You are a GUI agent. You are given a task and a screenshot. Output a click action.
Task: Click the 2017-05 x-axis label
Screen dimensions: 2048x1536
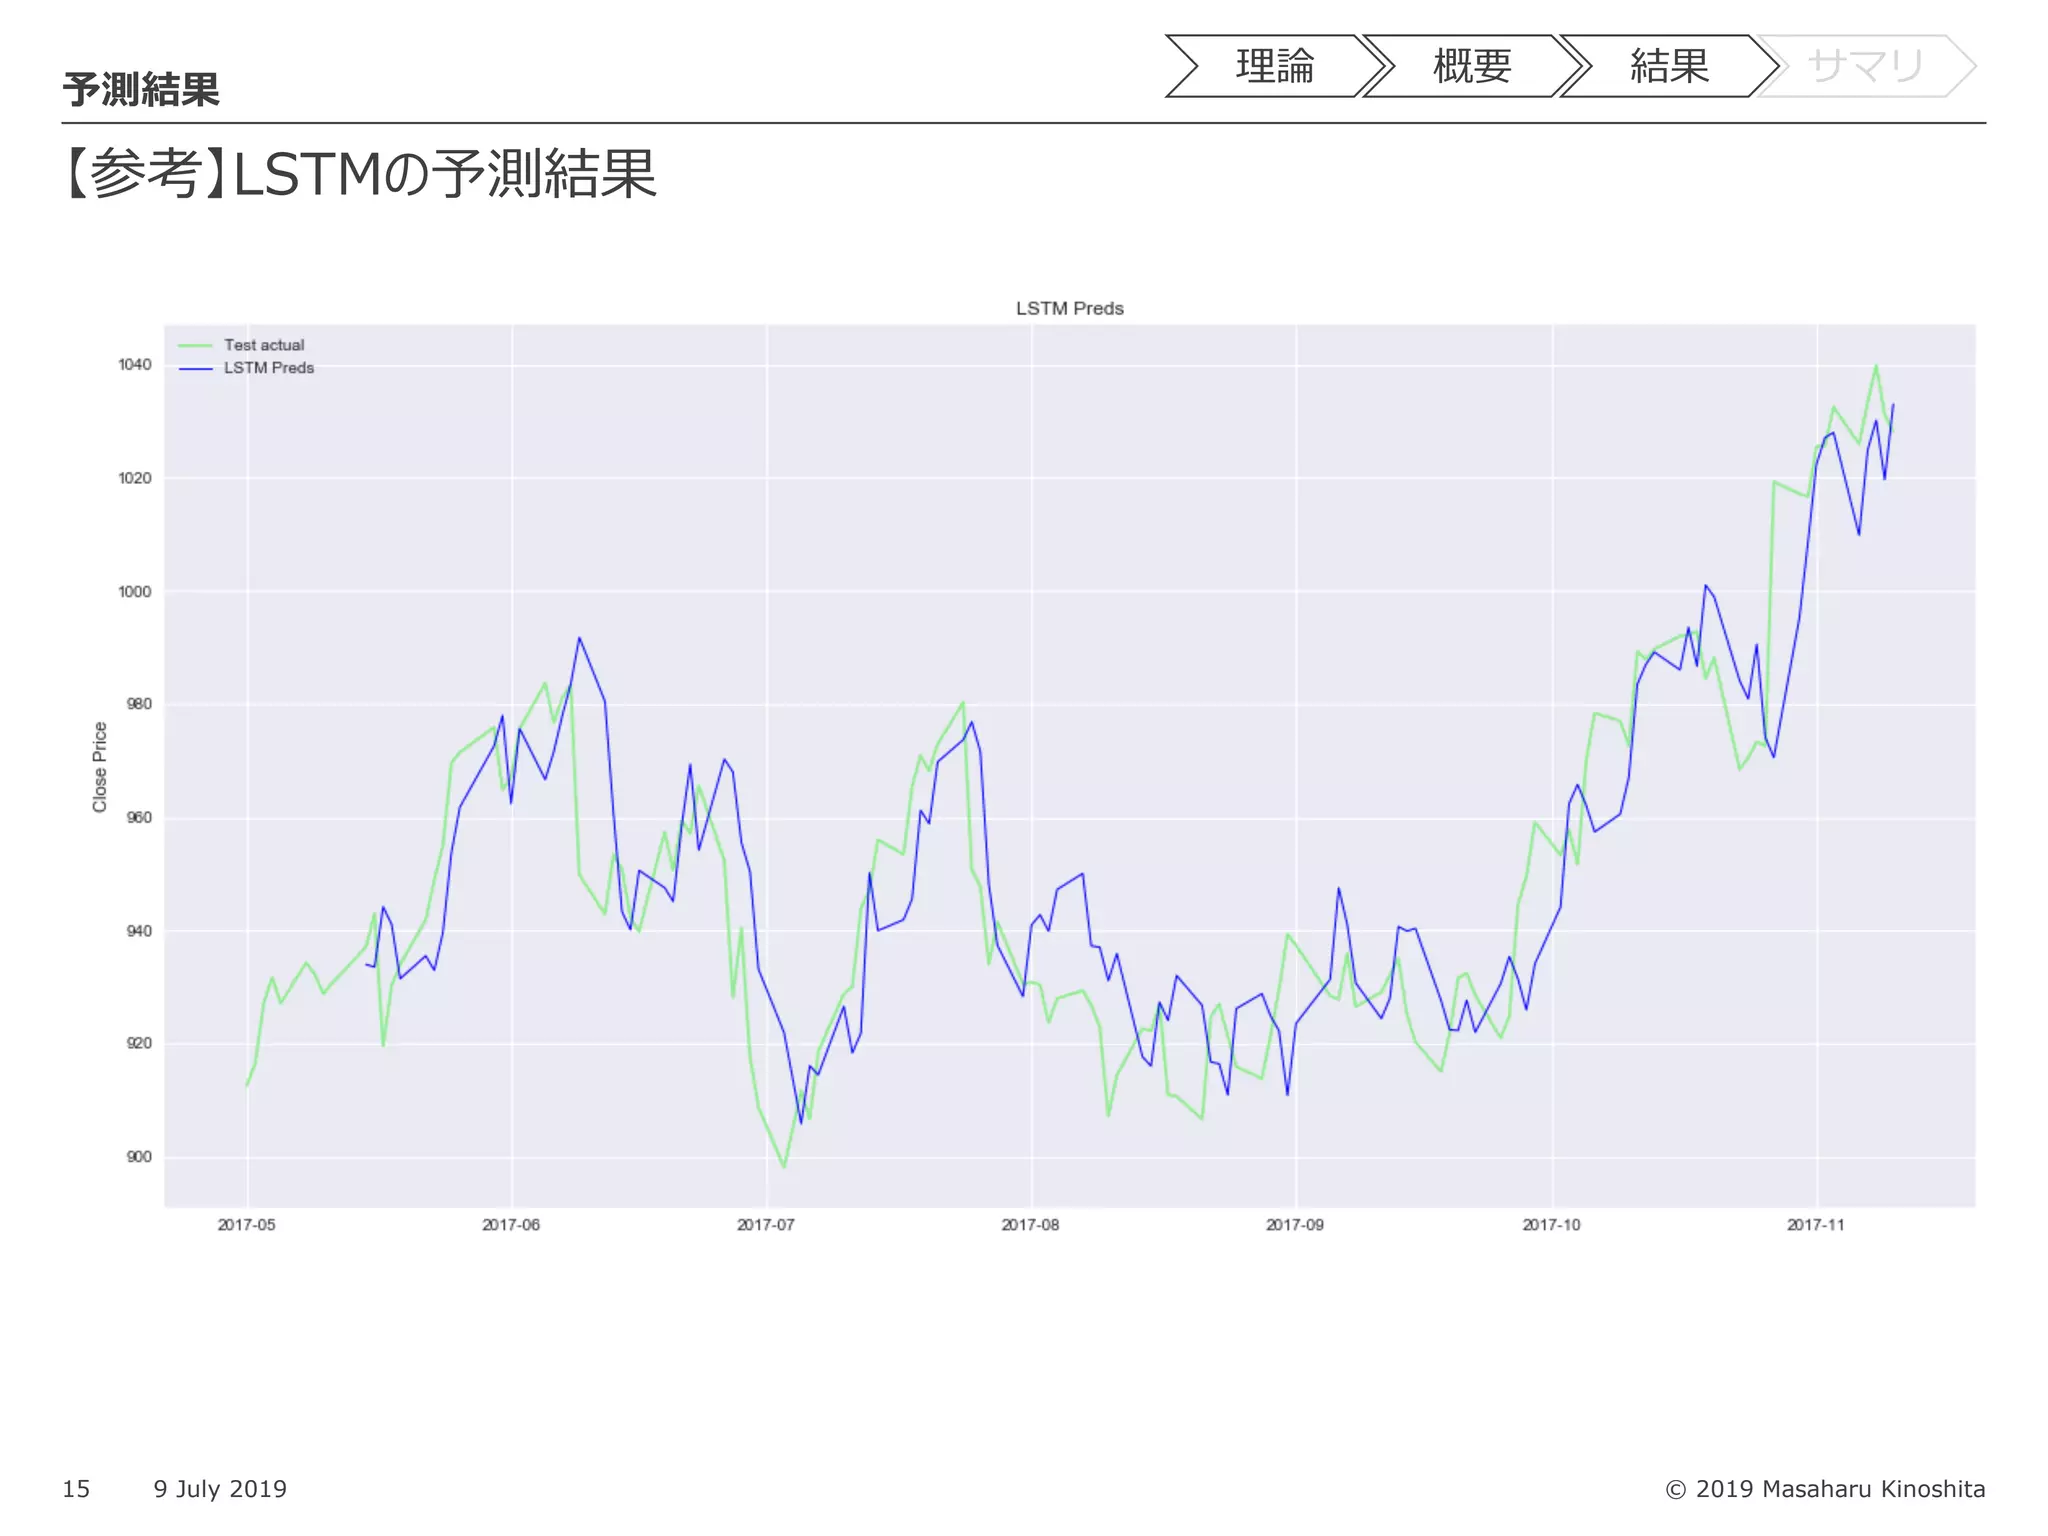pyautogui.click(x=247, y=1225)
